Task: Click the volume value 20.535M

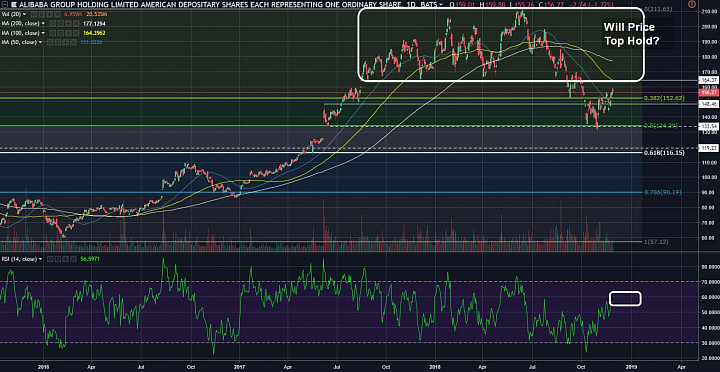Action: coord(96,14)
